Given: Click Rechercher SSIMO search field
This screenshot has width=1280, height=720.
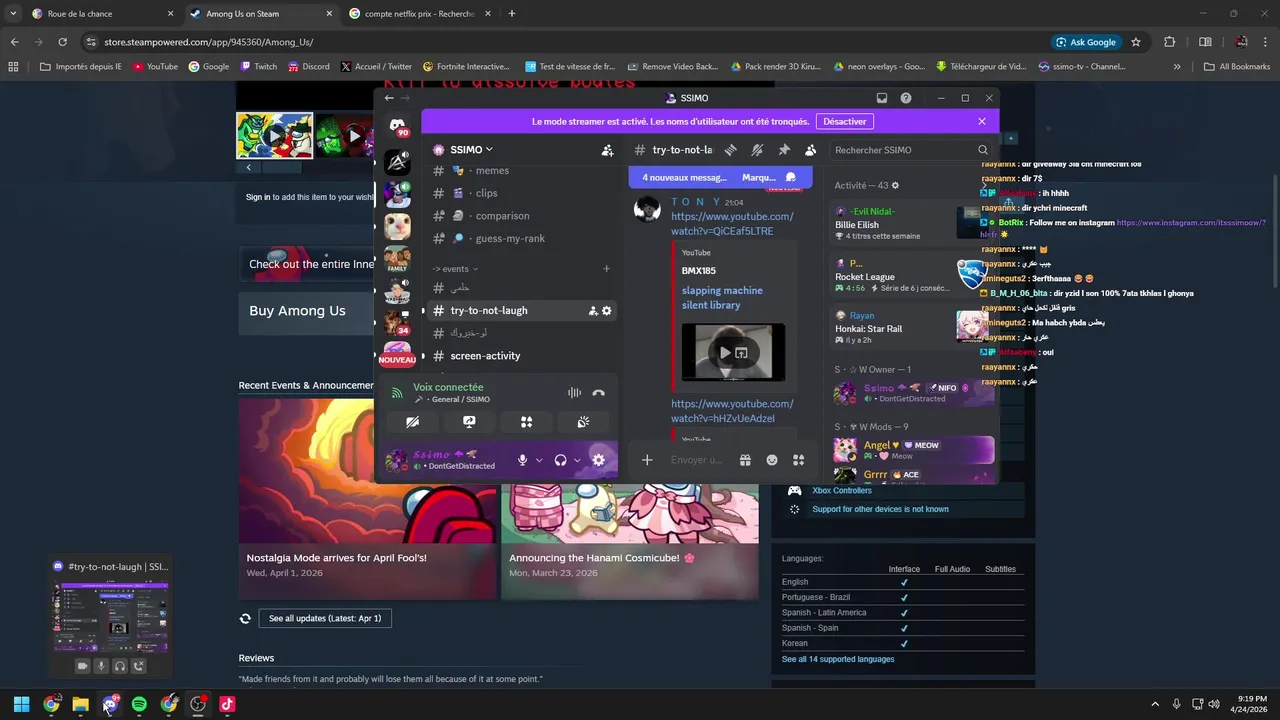Looking at the screenshot, I should [x=910, y=150].
